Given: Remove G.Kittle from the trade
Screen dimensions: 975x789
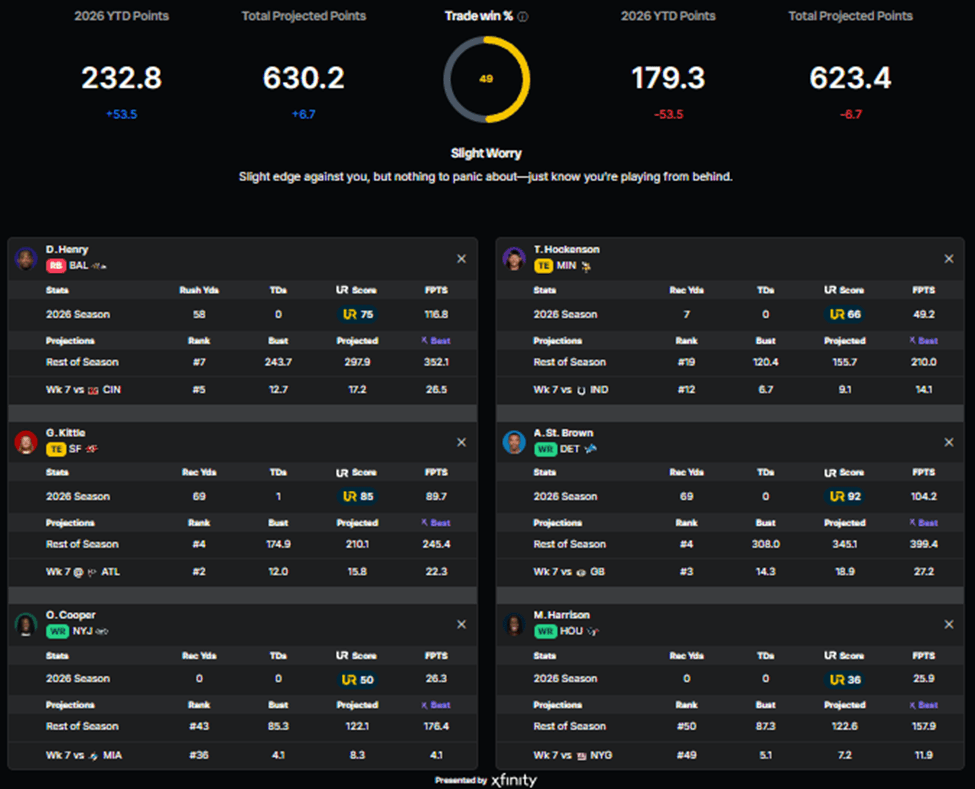Looking at the screenshot, I should pos(461,442).
